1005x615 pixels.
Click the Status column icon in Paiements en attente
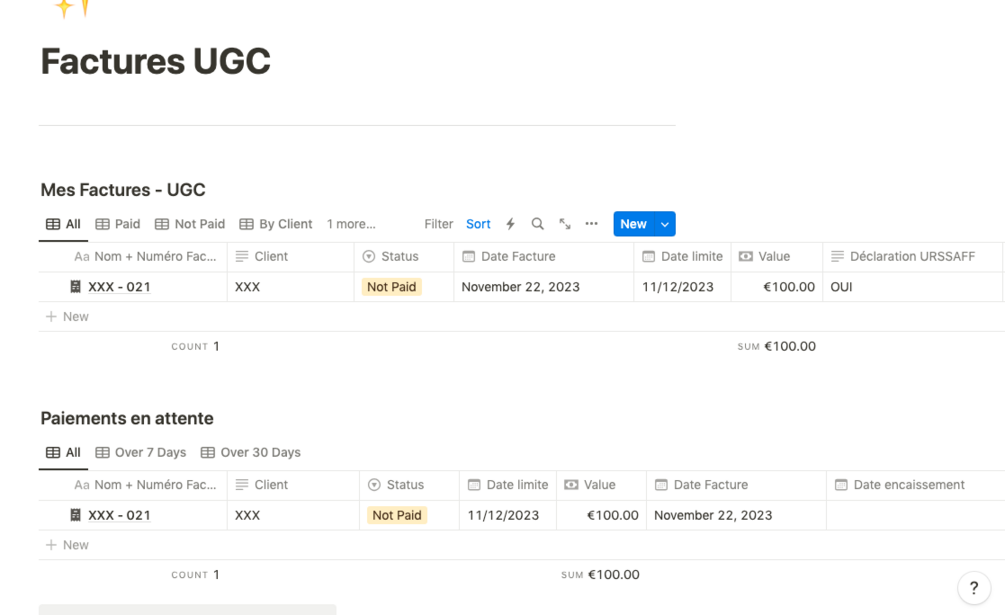tap(374, 485)
